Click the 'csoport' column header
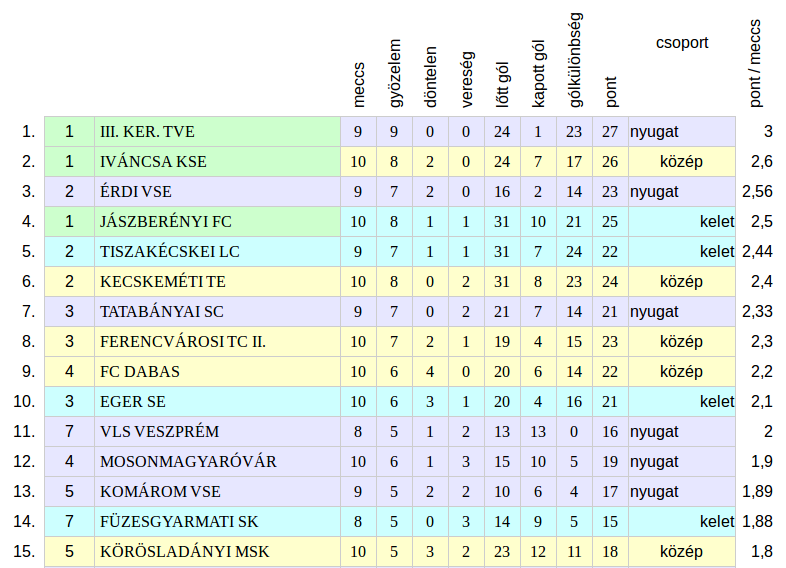The height and width of the screenshot is (568, 786). [x=682, y=43]
